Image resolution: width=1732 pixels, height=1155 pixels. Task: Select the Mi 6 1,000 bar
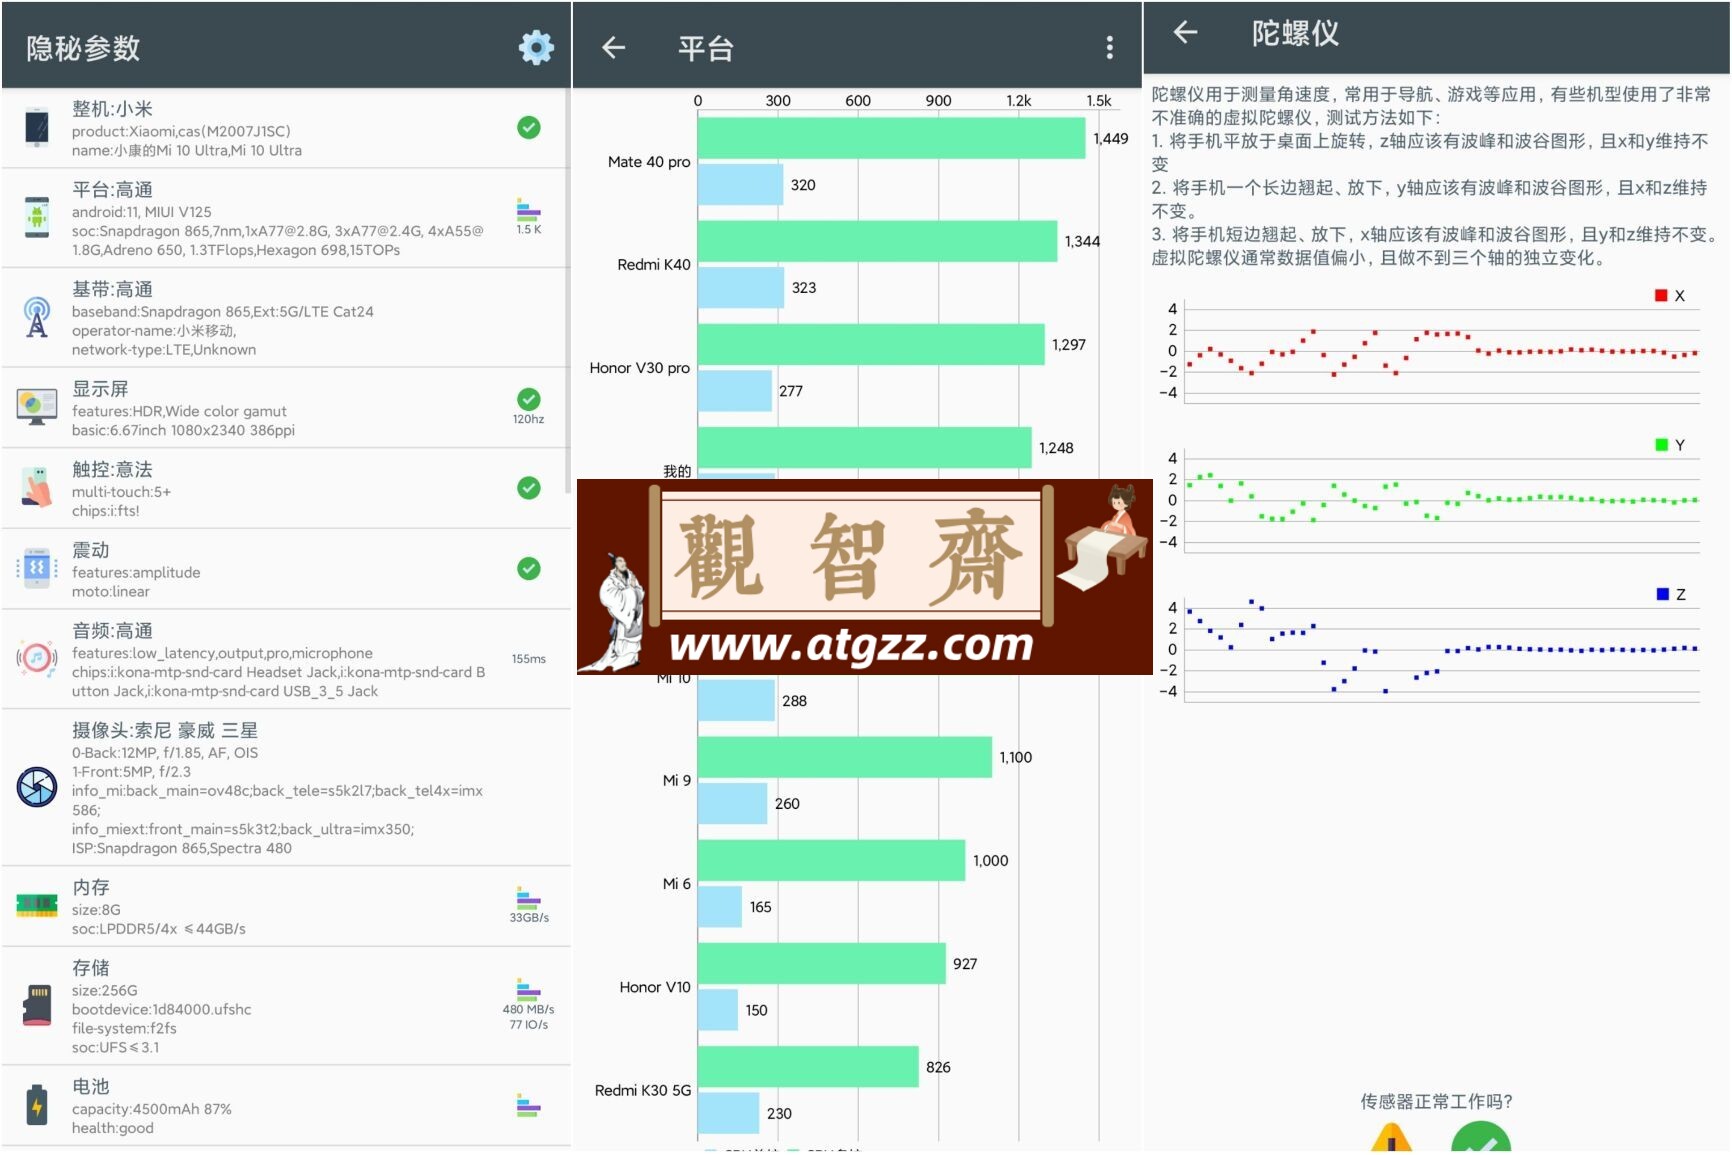[x=831, y=860]
